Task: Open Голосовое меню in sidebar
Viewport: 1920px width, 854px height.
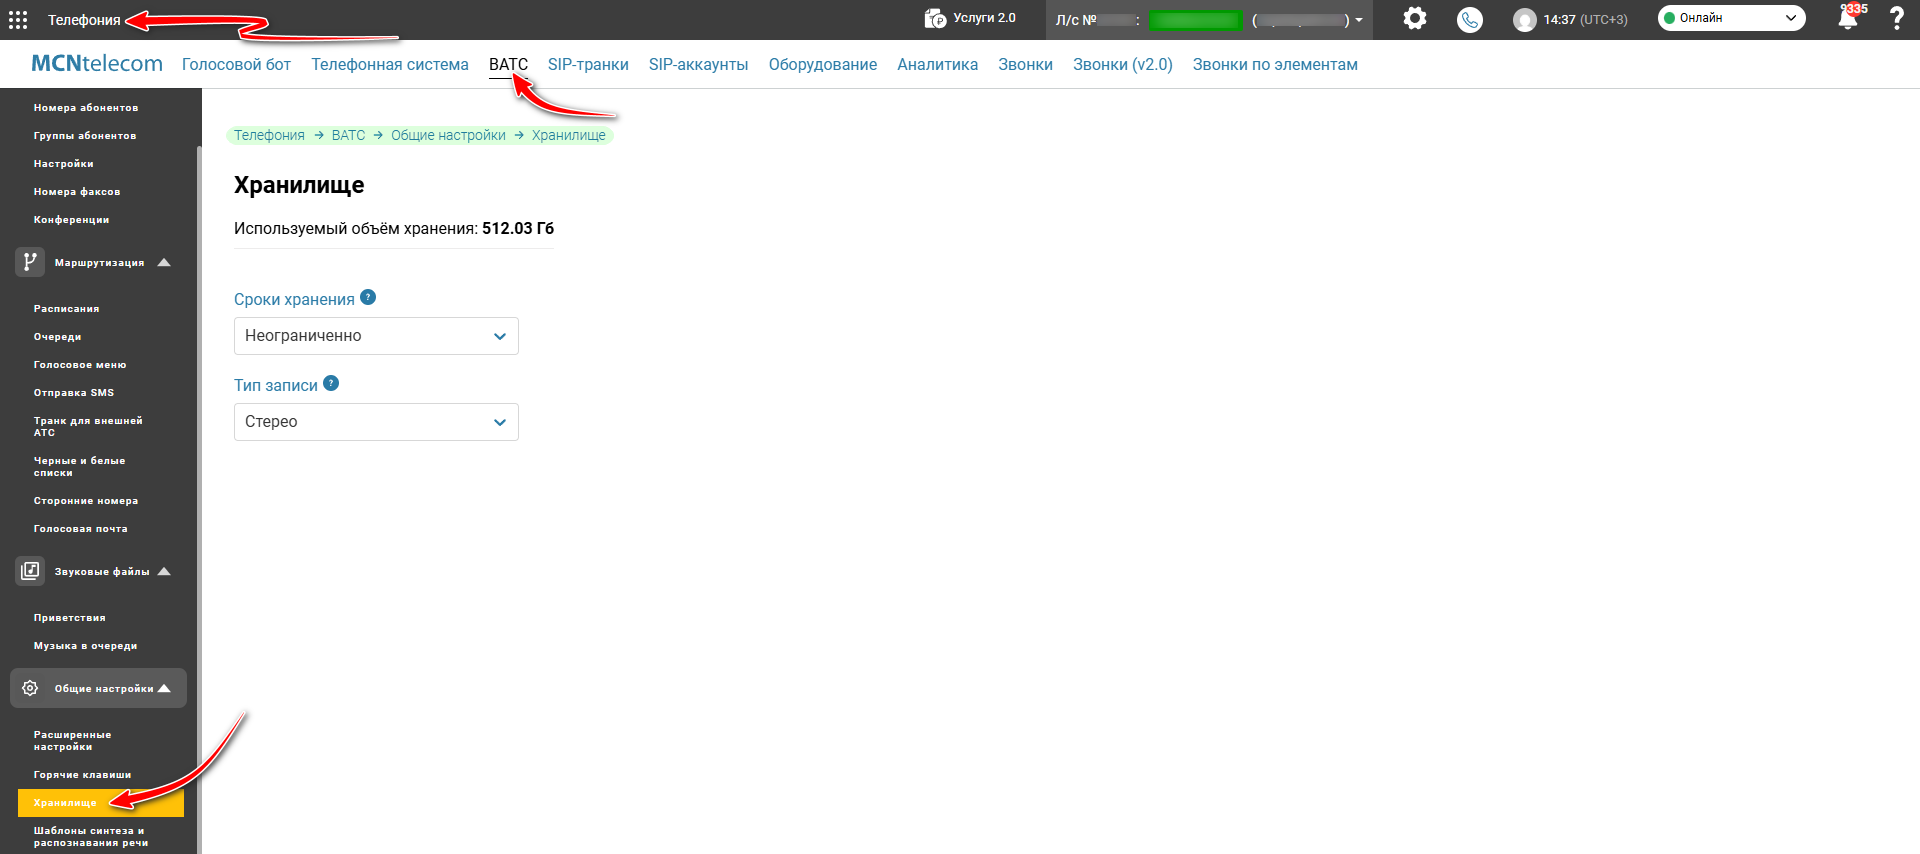Action: click(80, 364)
